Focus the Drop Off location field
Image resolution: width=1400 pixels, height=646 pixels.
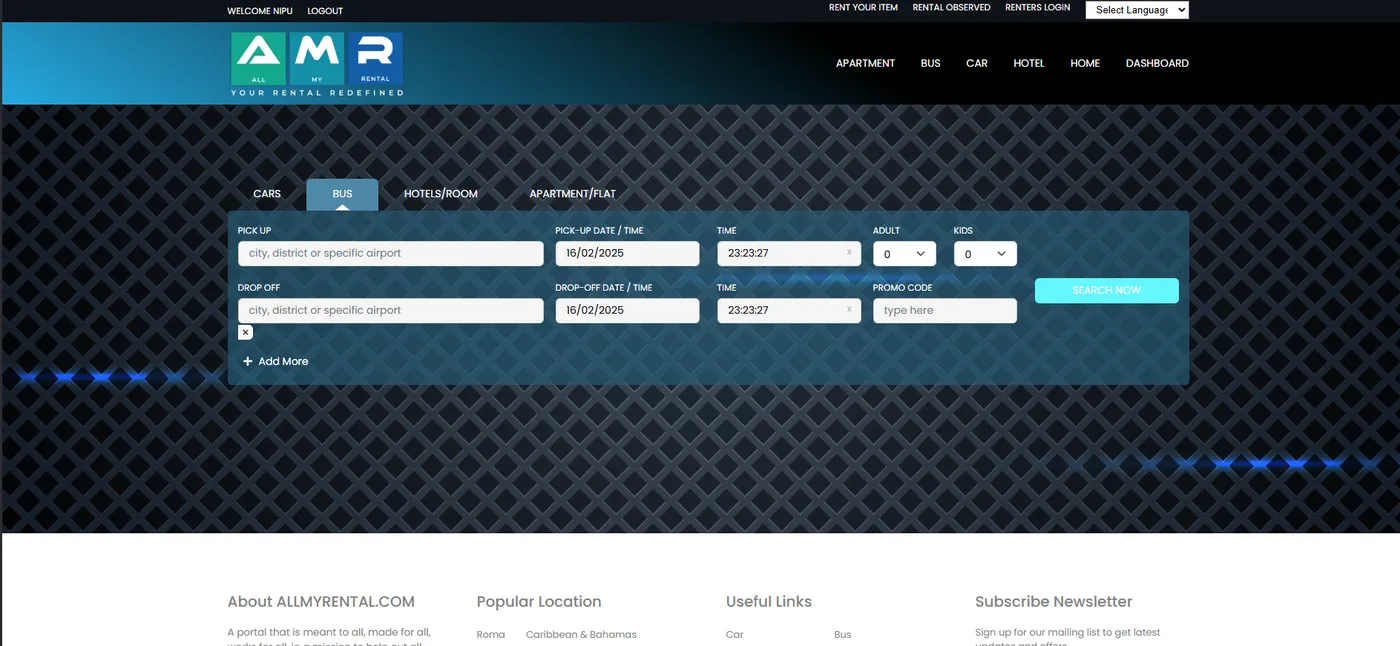391,311
